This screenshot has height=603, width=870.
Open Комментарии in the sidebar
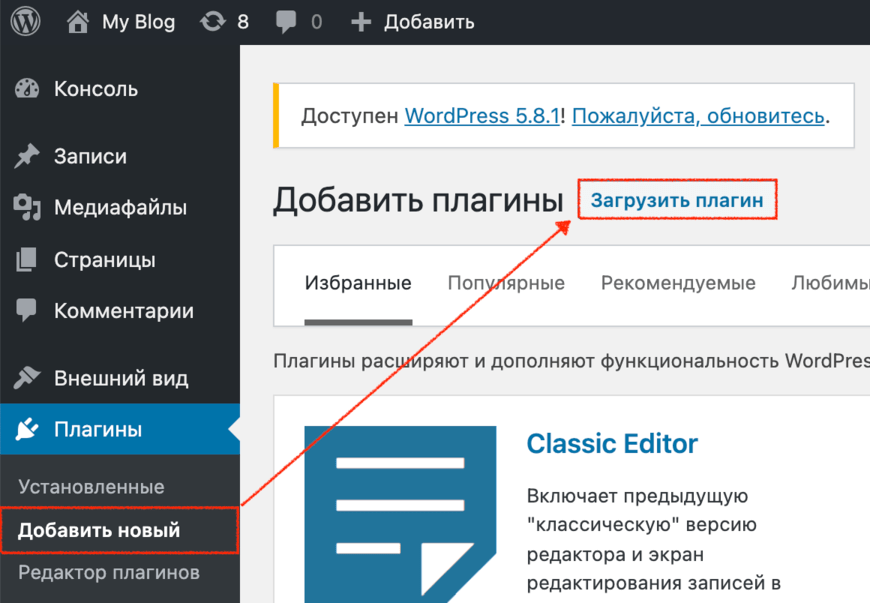123,311
